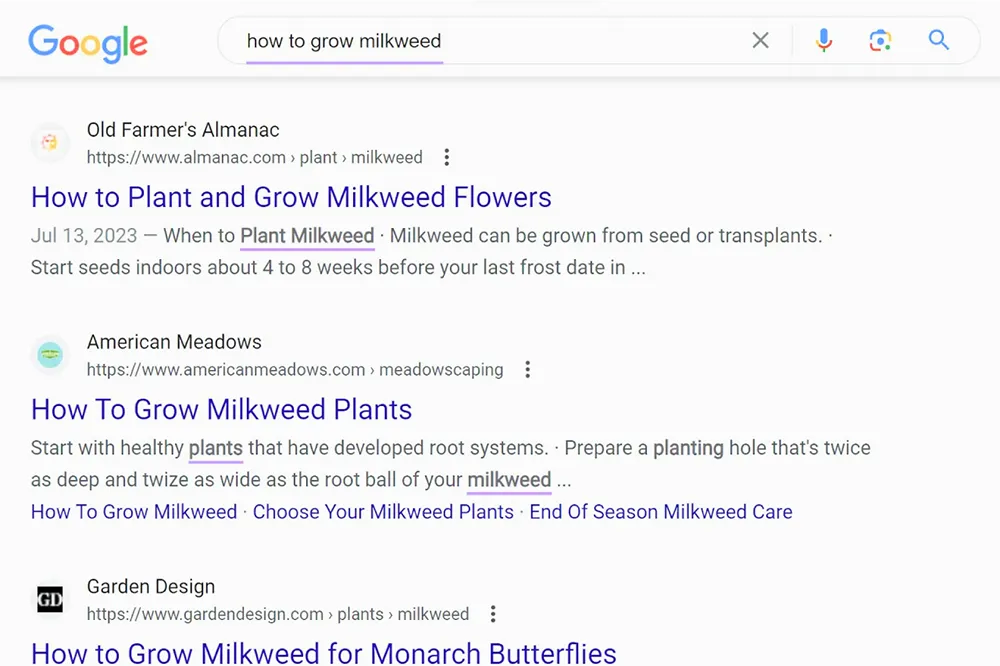The width and height of the screenshot is (1000, 666).
Task: Click the blue magnifying glass search icon
Action: (x=938, y=40)
